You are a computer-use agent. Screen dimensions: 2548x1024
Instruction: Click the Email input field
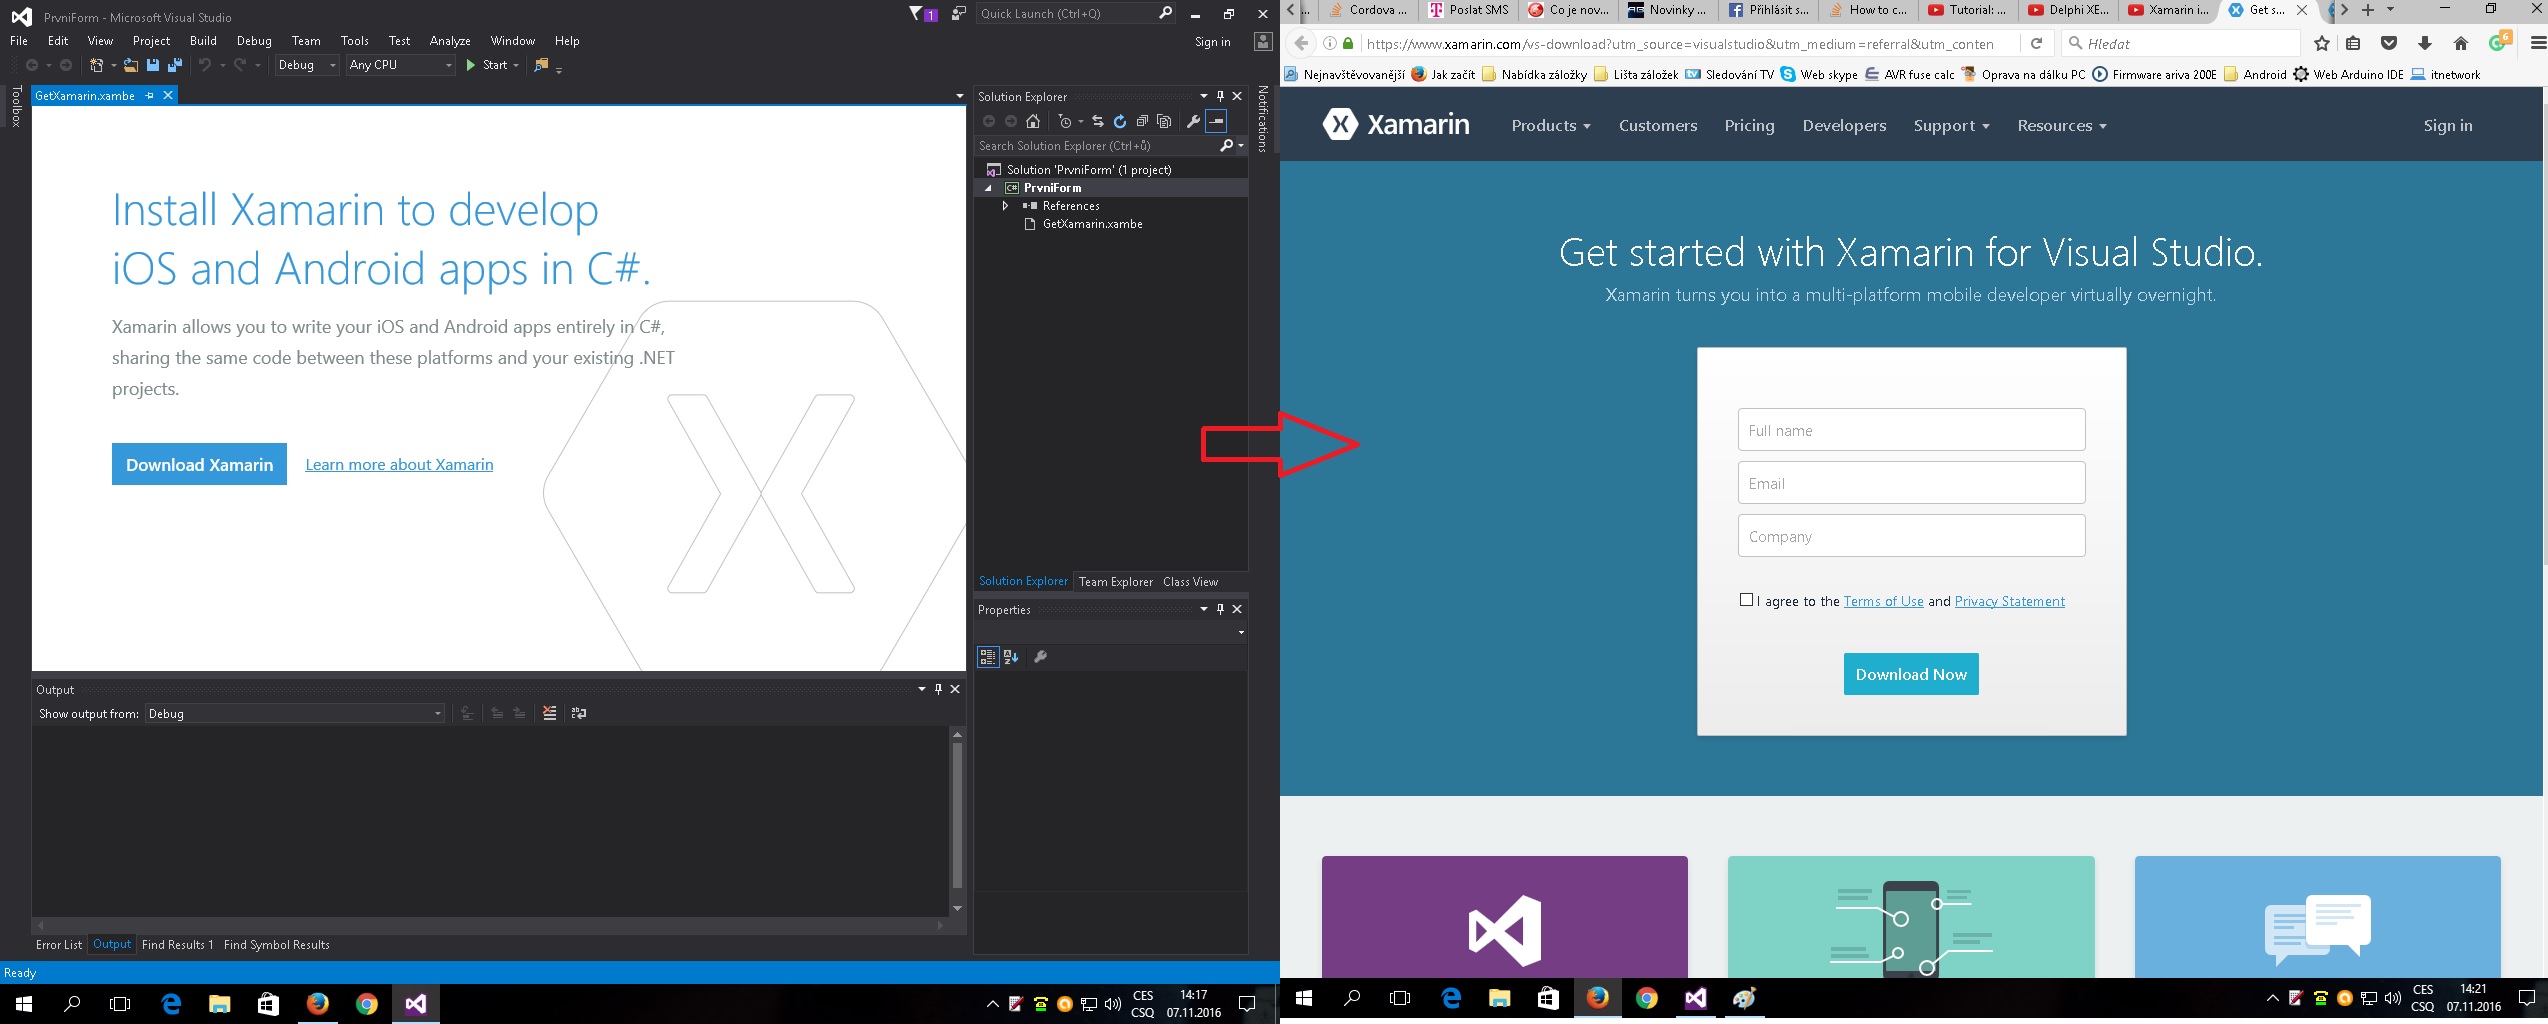click(x=1911, y=483)
